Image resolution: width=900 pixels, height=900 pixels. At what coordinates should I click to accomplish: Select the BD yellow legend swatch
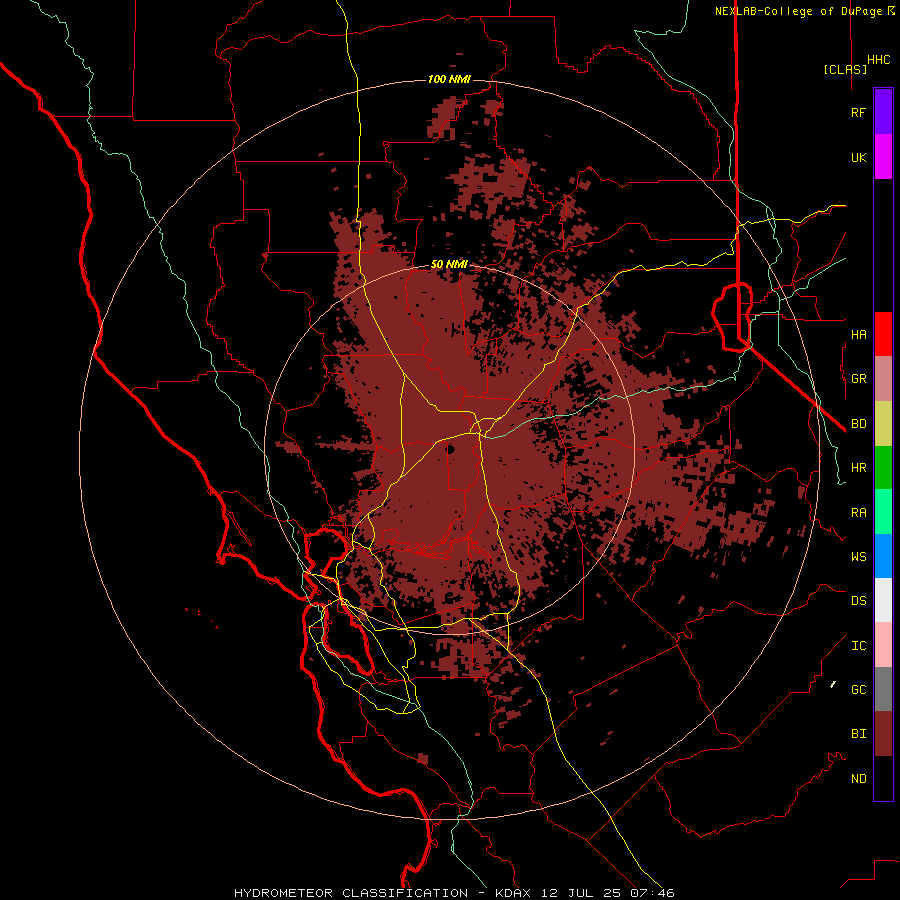point(883,424)
